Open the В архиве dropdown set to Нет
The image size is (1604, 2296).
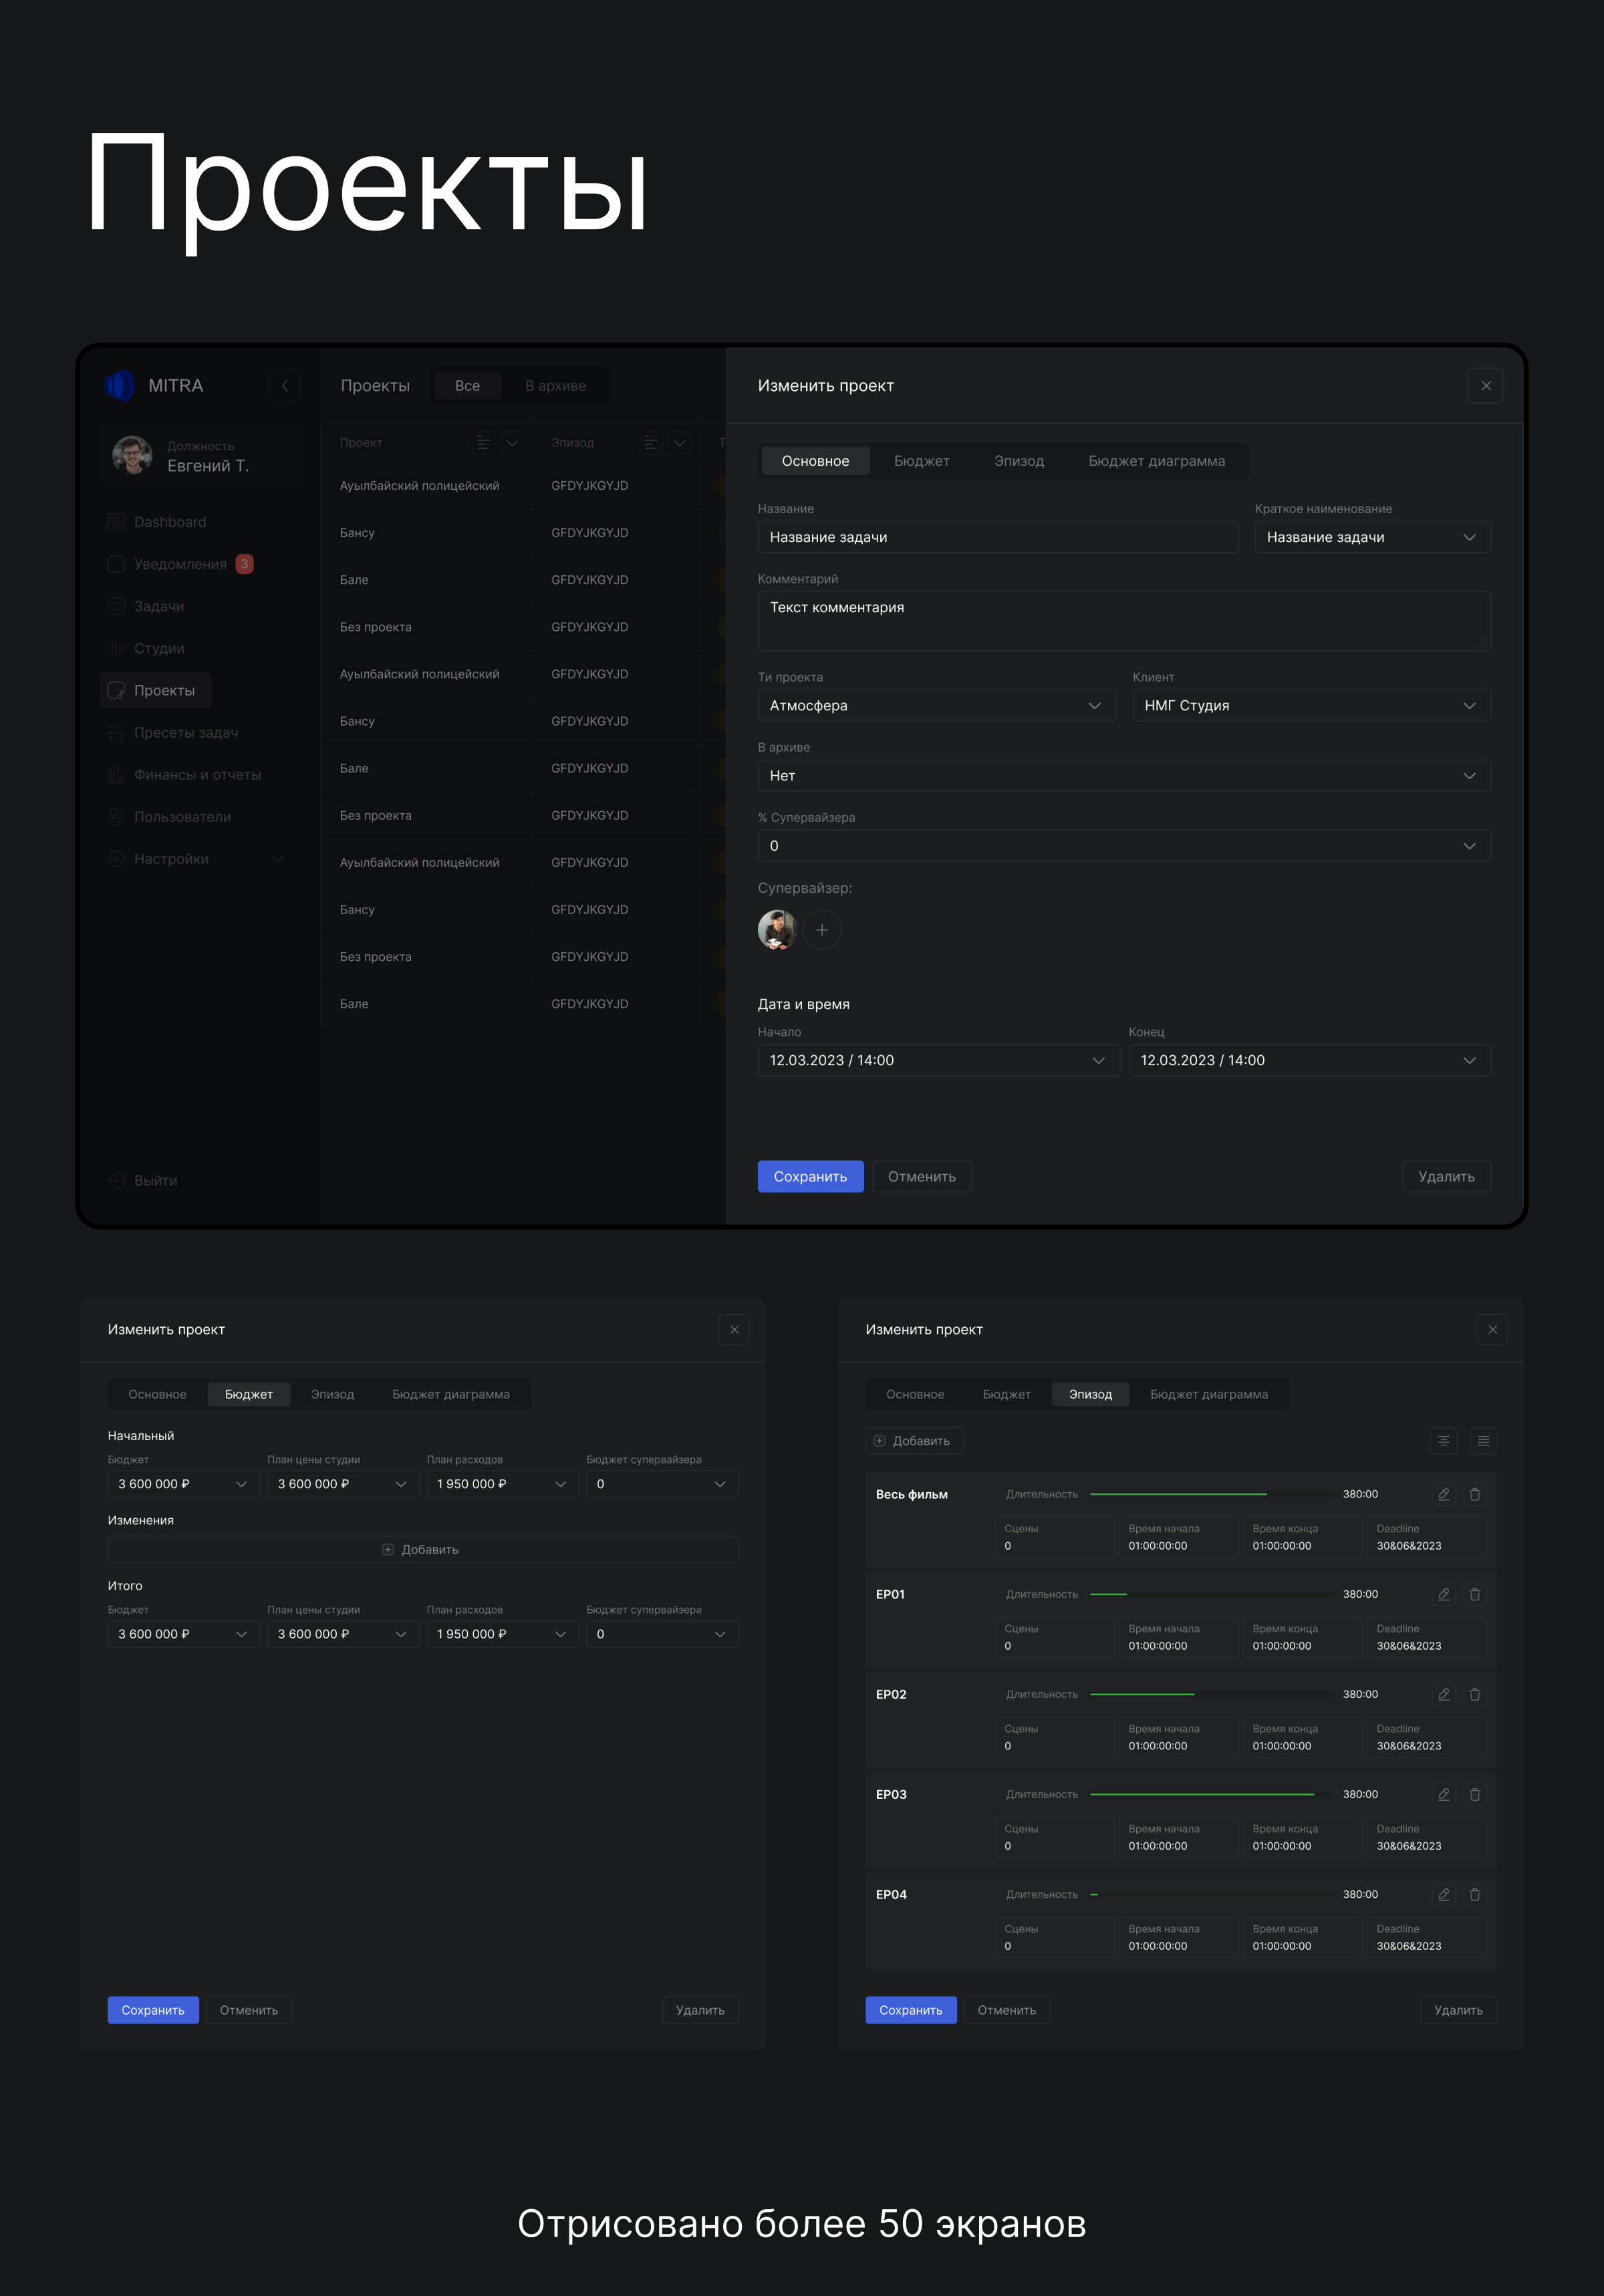(x=1123, y=775)
